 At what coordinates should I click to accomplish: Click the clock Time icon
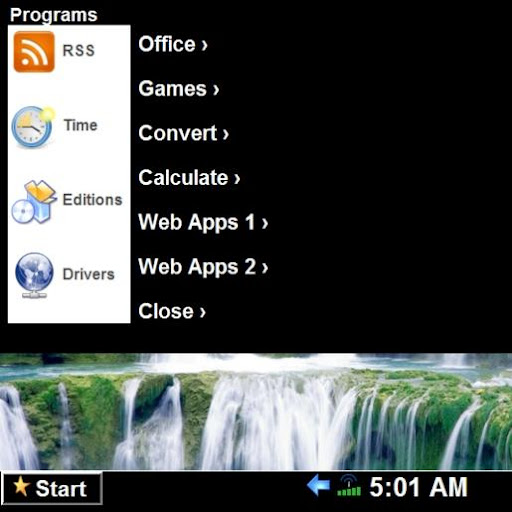[x=33, y=127]
